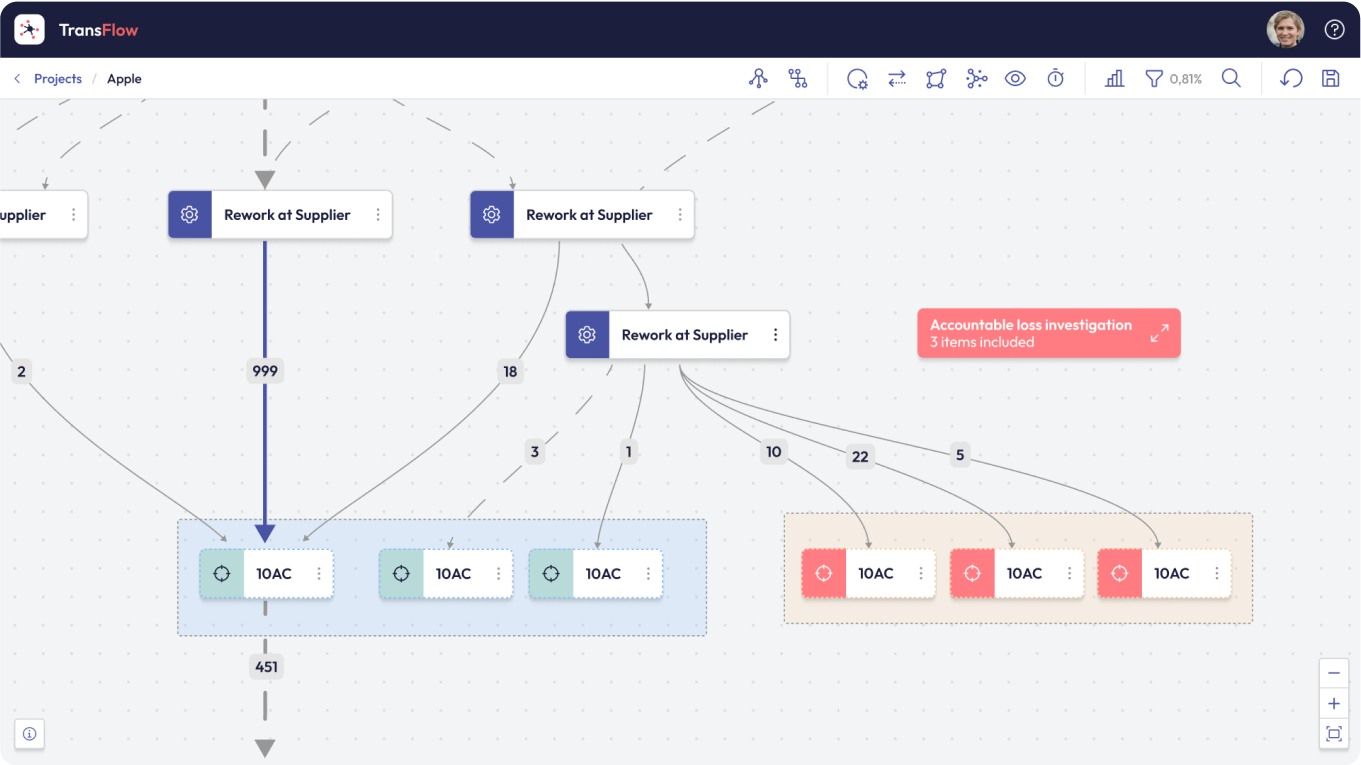The height and width of the screenshot is (765, 1361).
Task: Save the project with the disk icon
Action: coord(1330,78)
